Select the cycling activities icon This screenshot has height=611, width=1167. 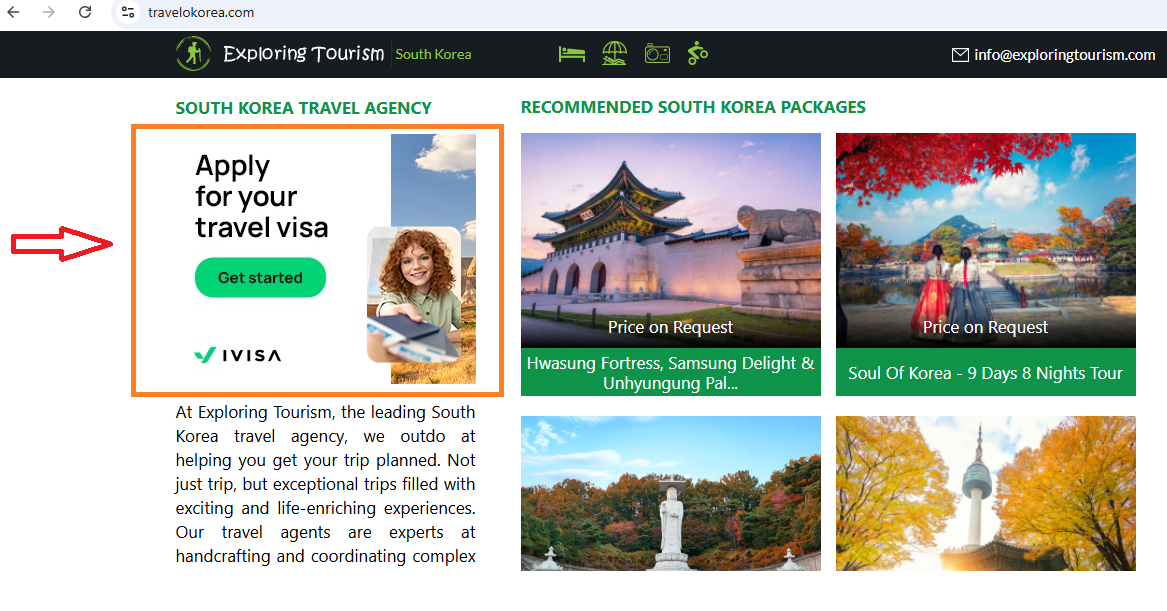click(697, 54)
